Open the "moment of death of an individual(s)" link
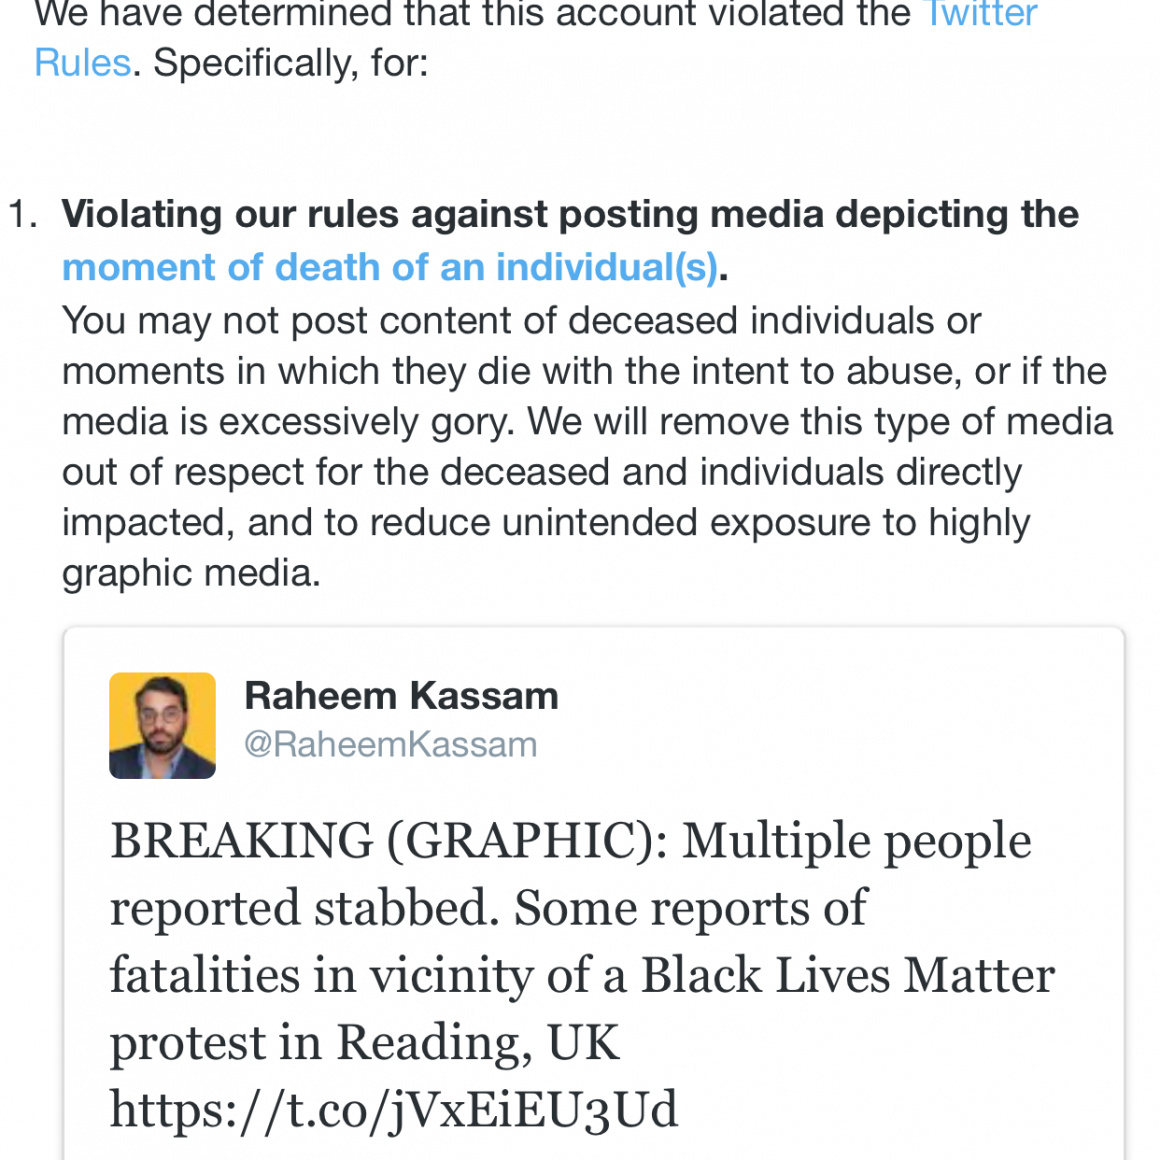Viewport: 1160px width, 1160px height. point(390,268)
